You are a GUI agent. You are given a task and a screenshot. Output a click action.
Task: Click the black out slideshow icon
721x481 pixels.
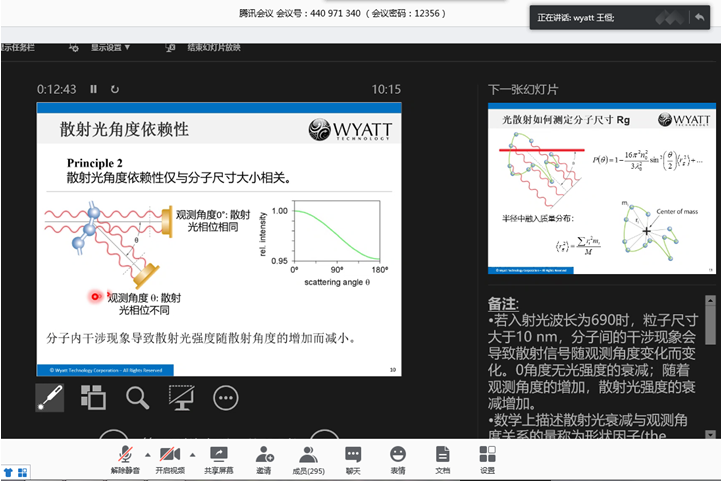pos(182,397)
